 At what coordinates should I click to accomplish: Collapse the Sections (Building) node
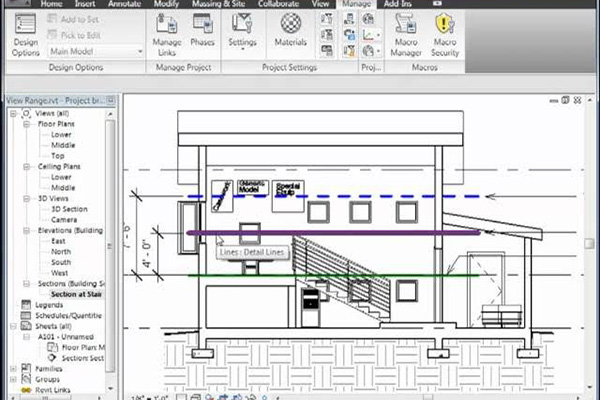click(x=26, y=284)
